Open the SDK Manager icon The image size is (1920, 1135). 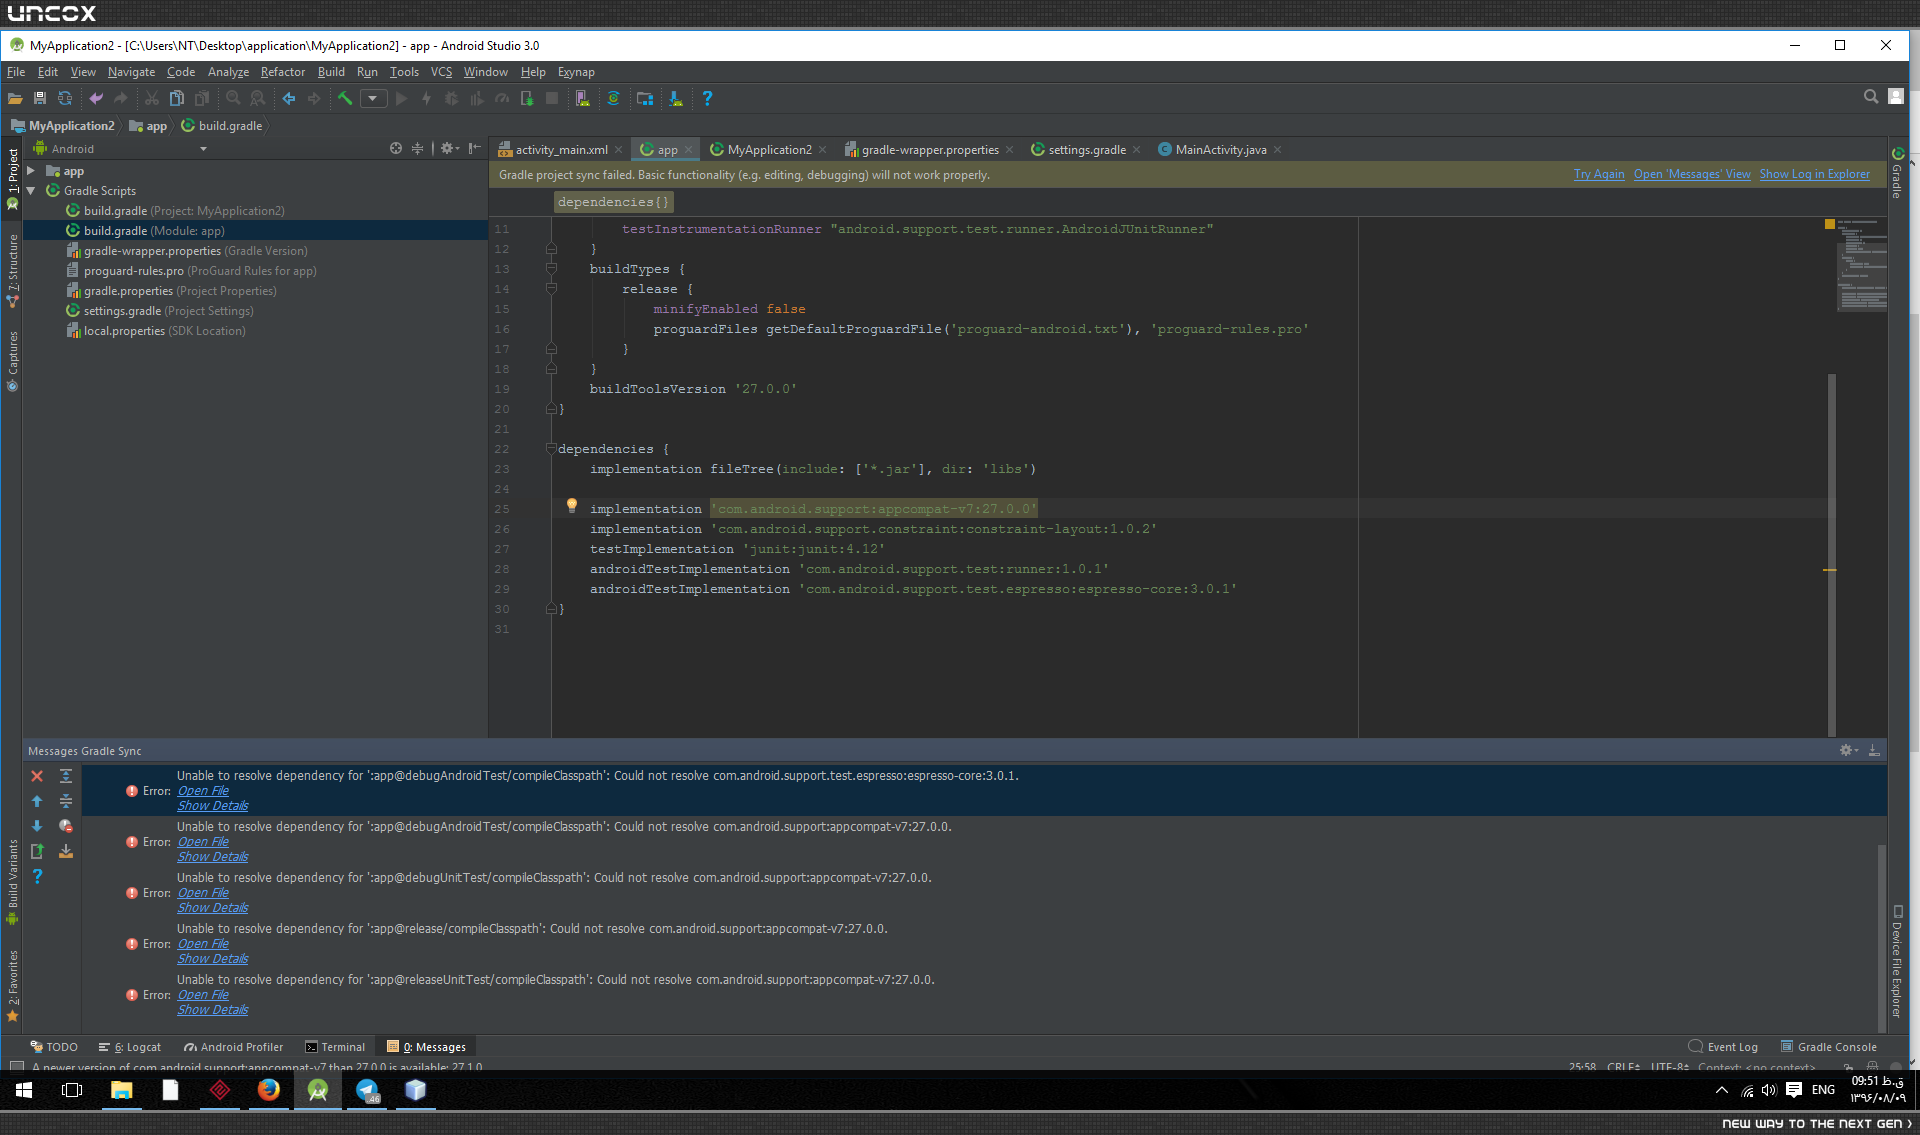point(676,98)
